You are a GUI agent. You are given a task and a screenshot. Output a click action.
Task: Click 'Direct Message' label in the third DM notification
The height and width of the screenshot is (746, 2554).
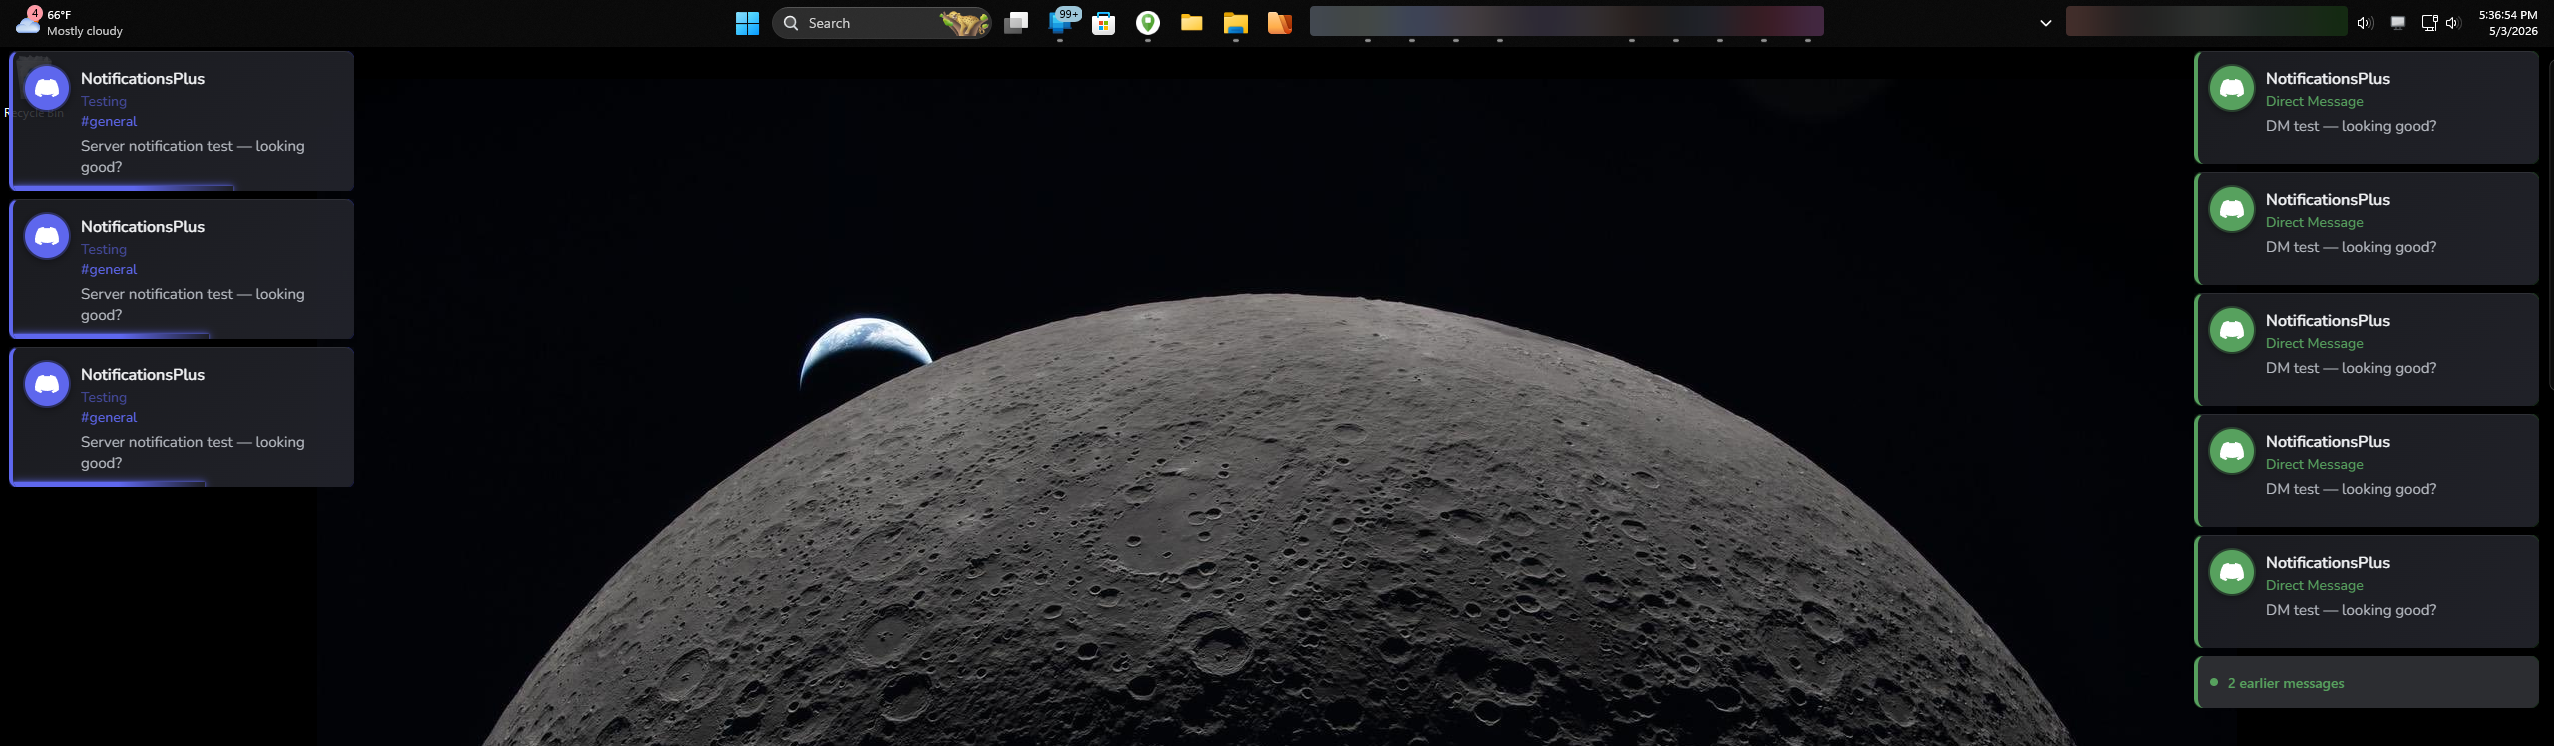[x=2315, y=343]
